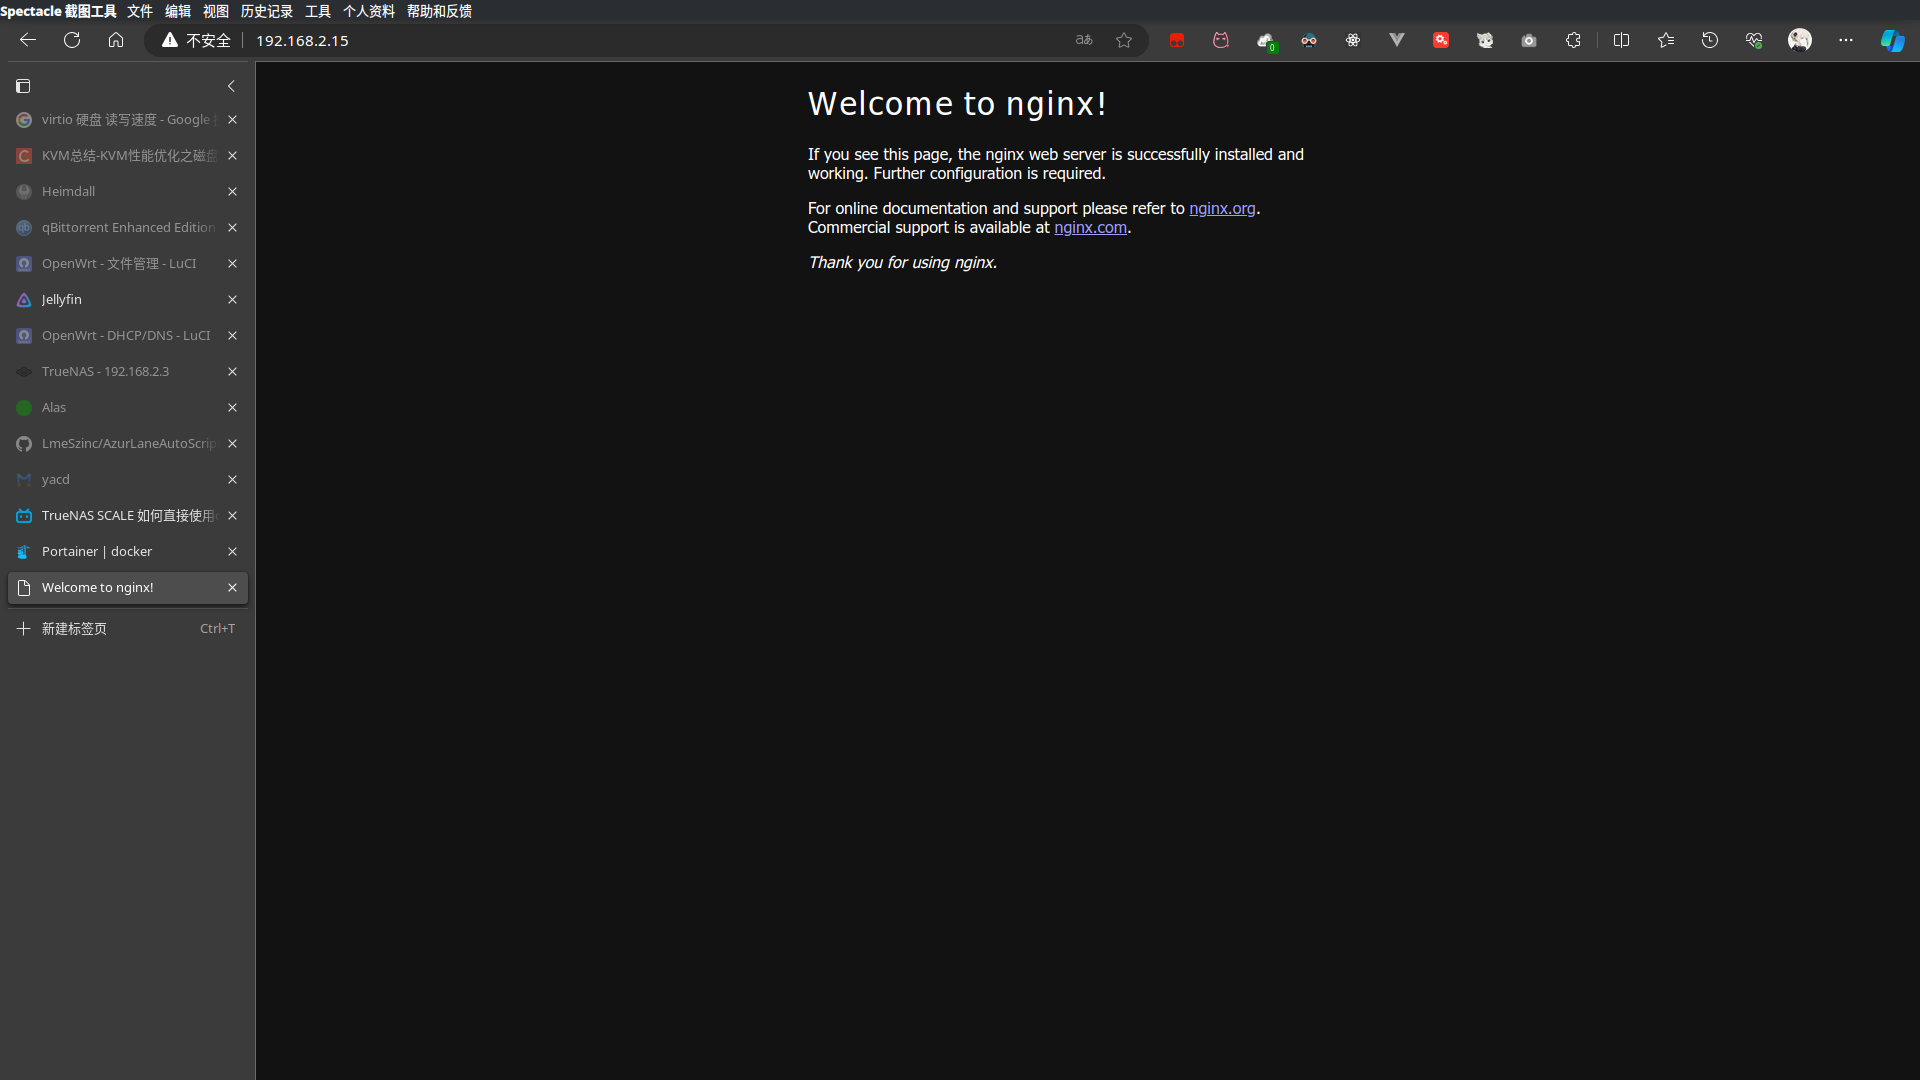
Task: Follow the nginx.org link
Action: pos(1222,209)
